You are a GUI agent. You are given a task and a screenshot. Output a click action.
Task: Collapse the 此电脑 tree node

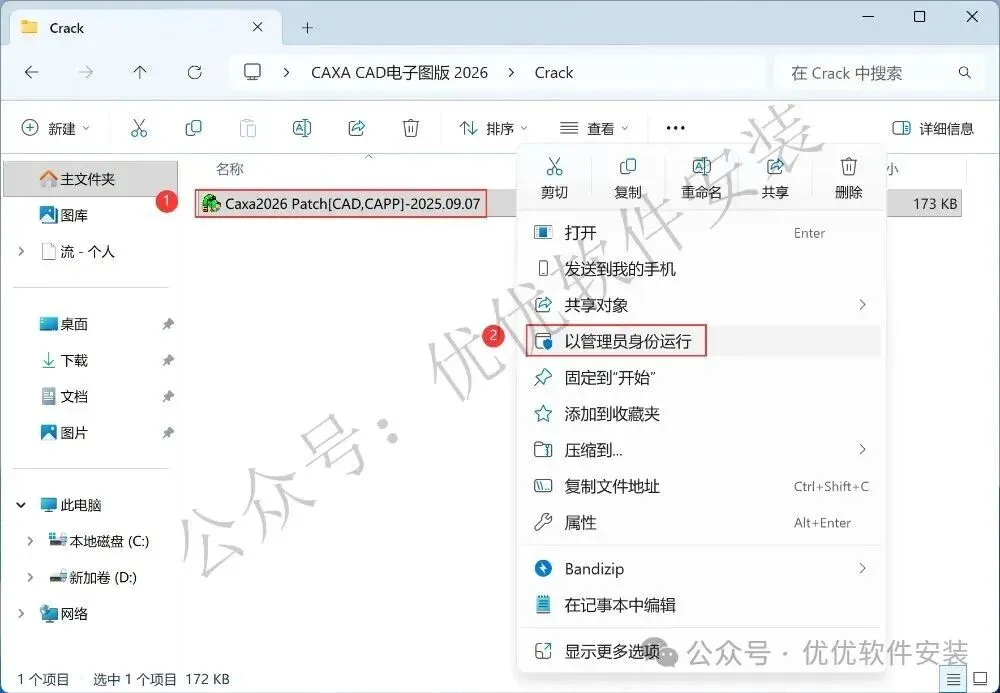coord(21,505)
